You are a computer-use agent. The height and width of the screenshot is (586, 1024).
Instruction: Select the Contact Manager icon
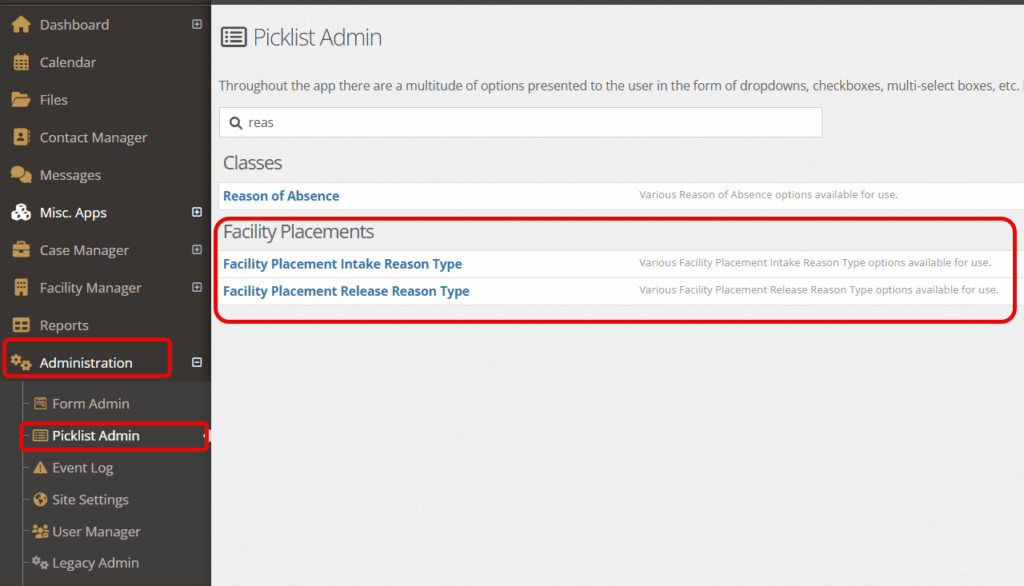[21, 137]
